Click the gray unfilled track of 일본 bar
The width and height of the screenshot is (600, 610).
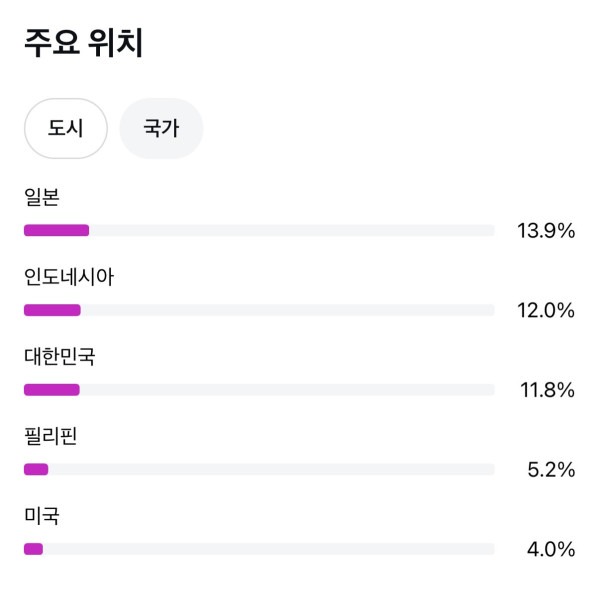pyautogui.click(x=290, y=231)
